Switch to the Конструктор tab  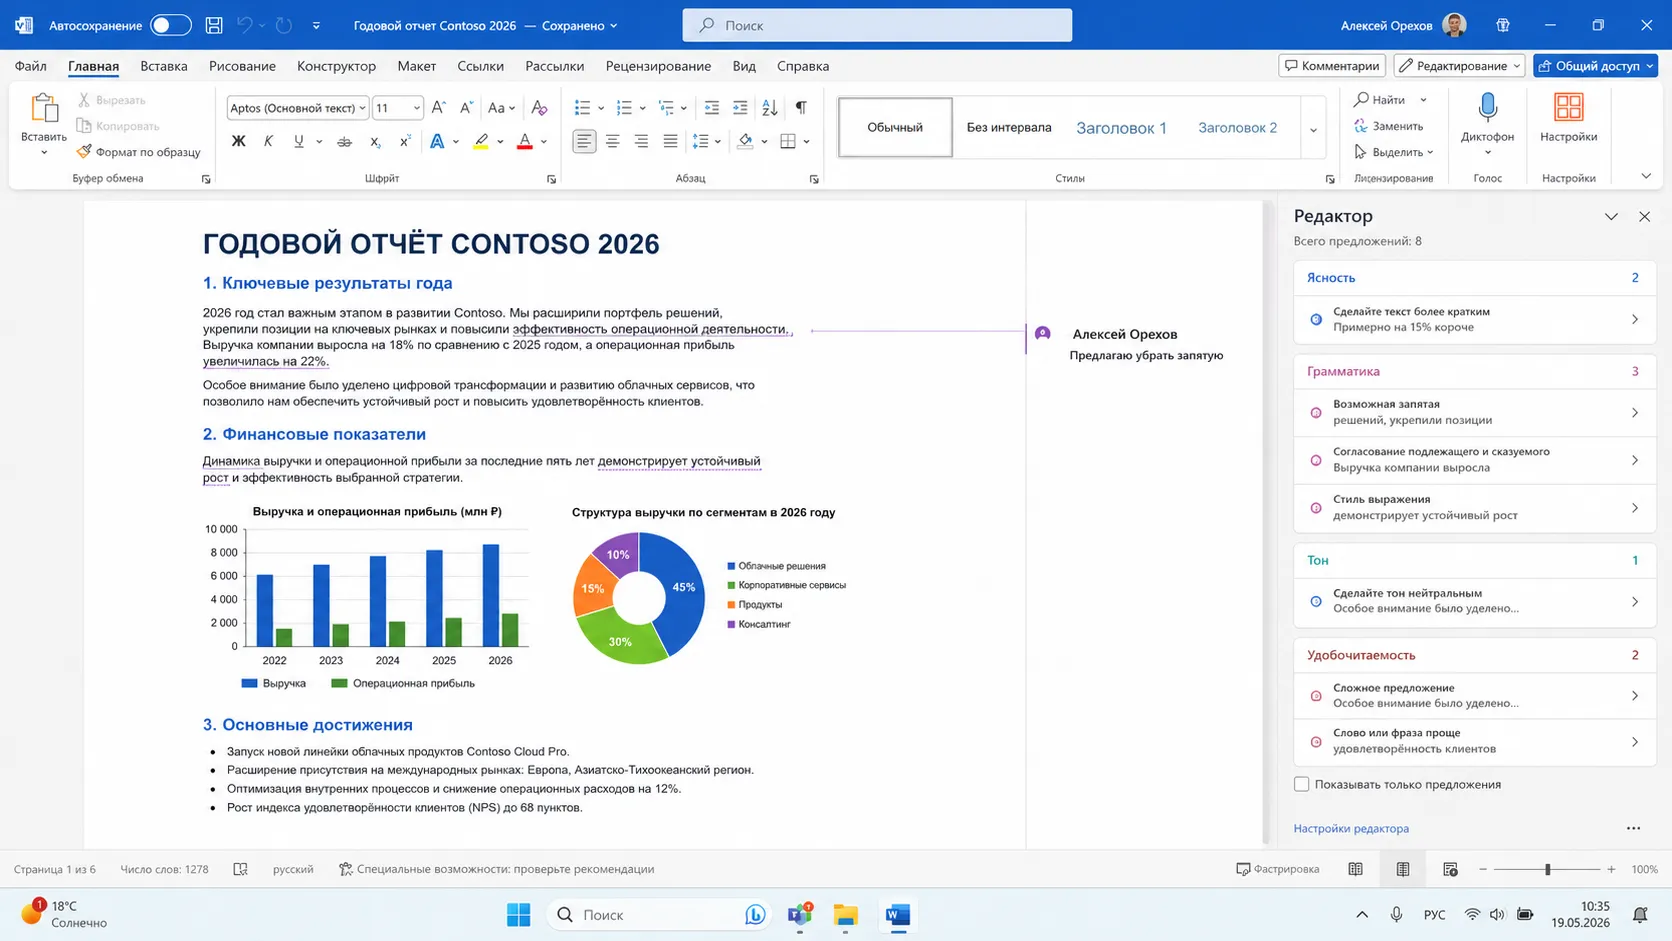point(336,66)
